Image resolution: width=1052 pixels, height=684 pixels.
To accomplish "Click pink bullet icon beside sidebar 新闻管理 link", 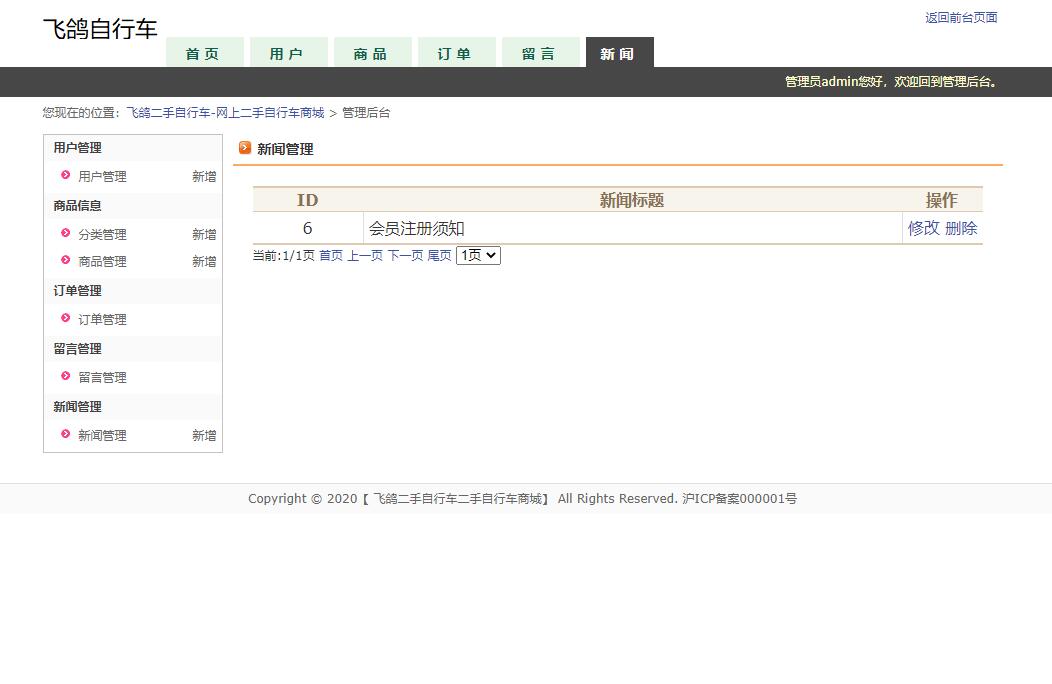I will (x=65, y=434).
